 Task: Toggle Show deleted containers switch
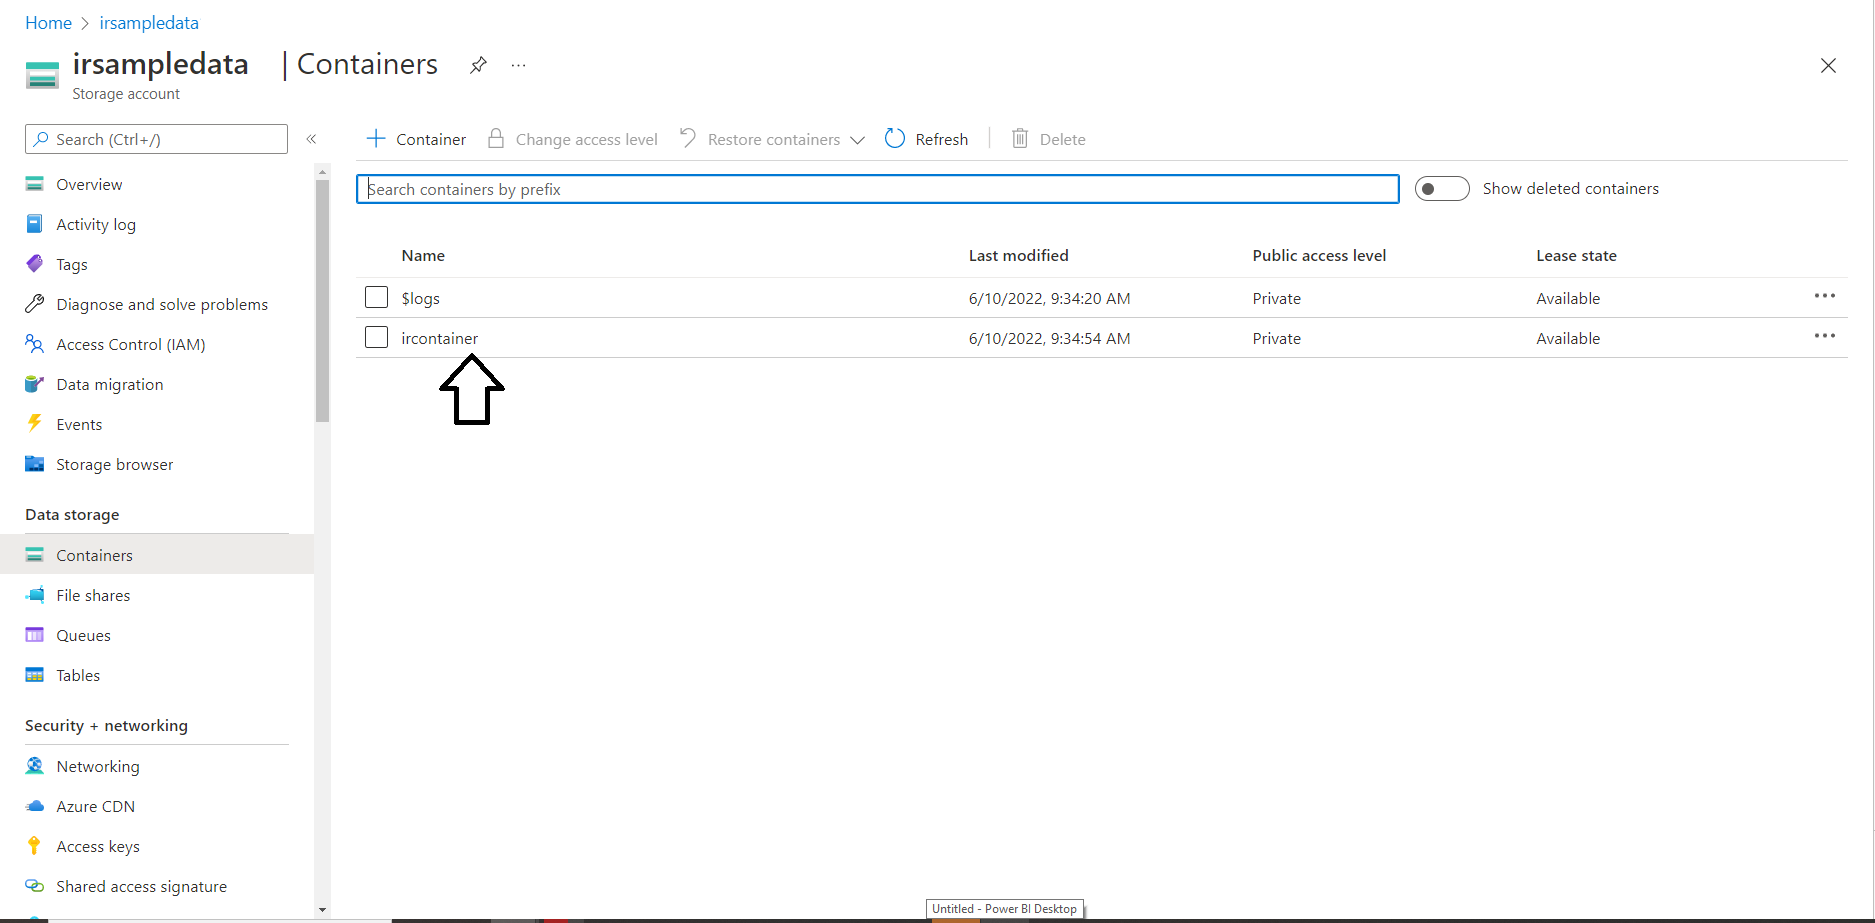click(x=1442, y=189)
